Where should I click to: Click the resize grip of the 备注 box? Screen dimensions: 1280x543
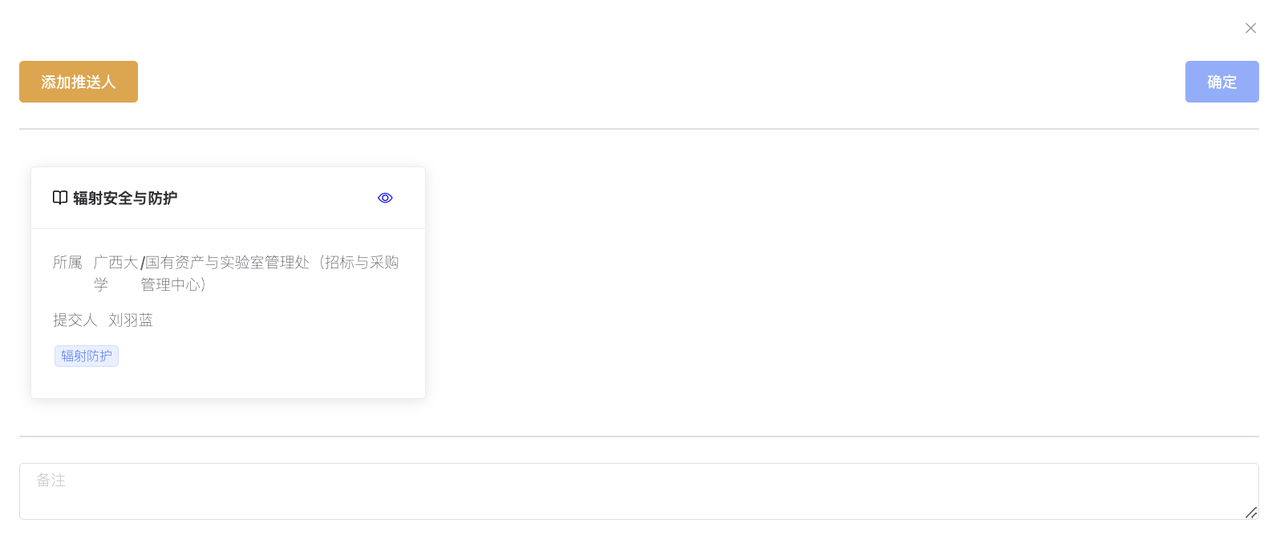pos(1251,512)
